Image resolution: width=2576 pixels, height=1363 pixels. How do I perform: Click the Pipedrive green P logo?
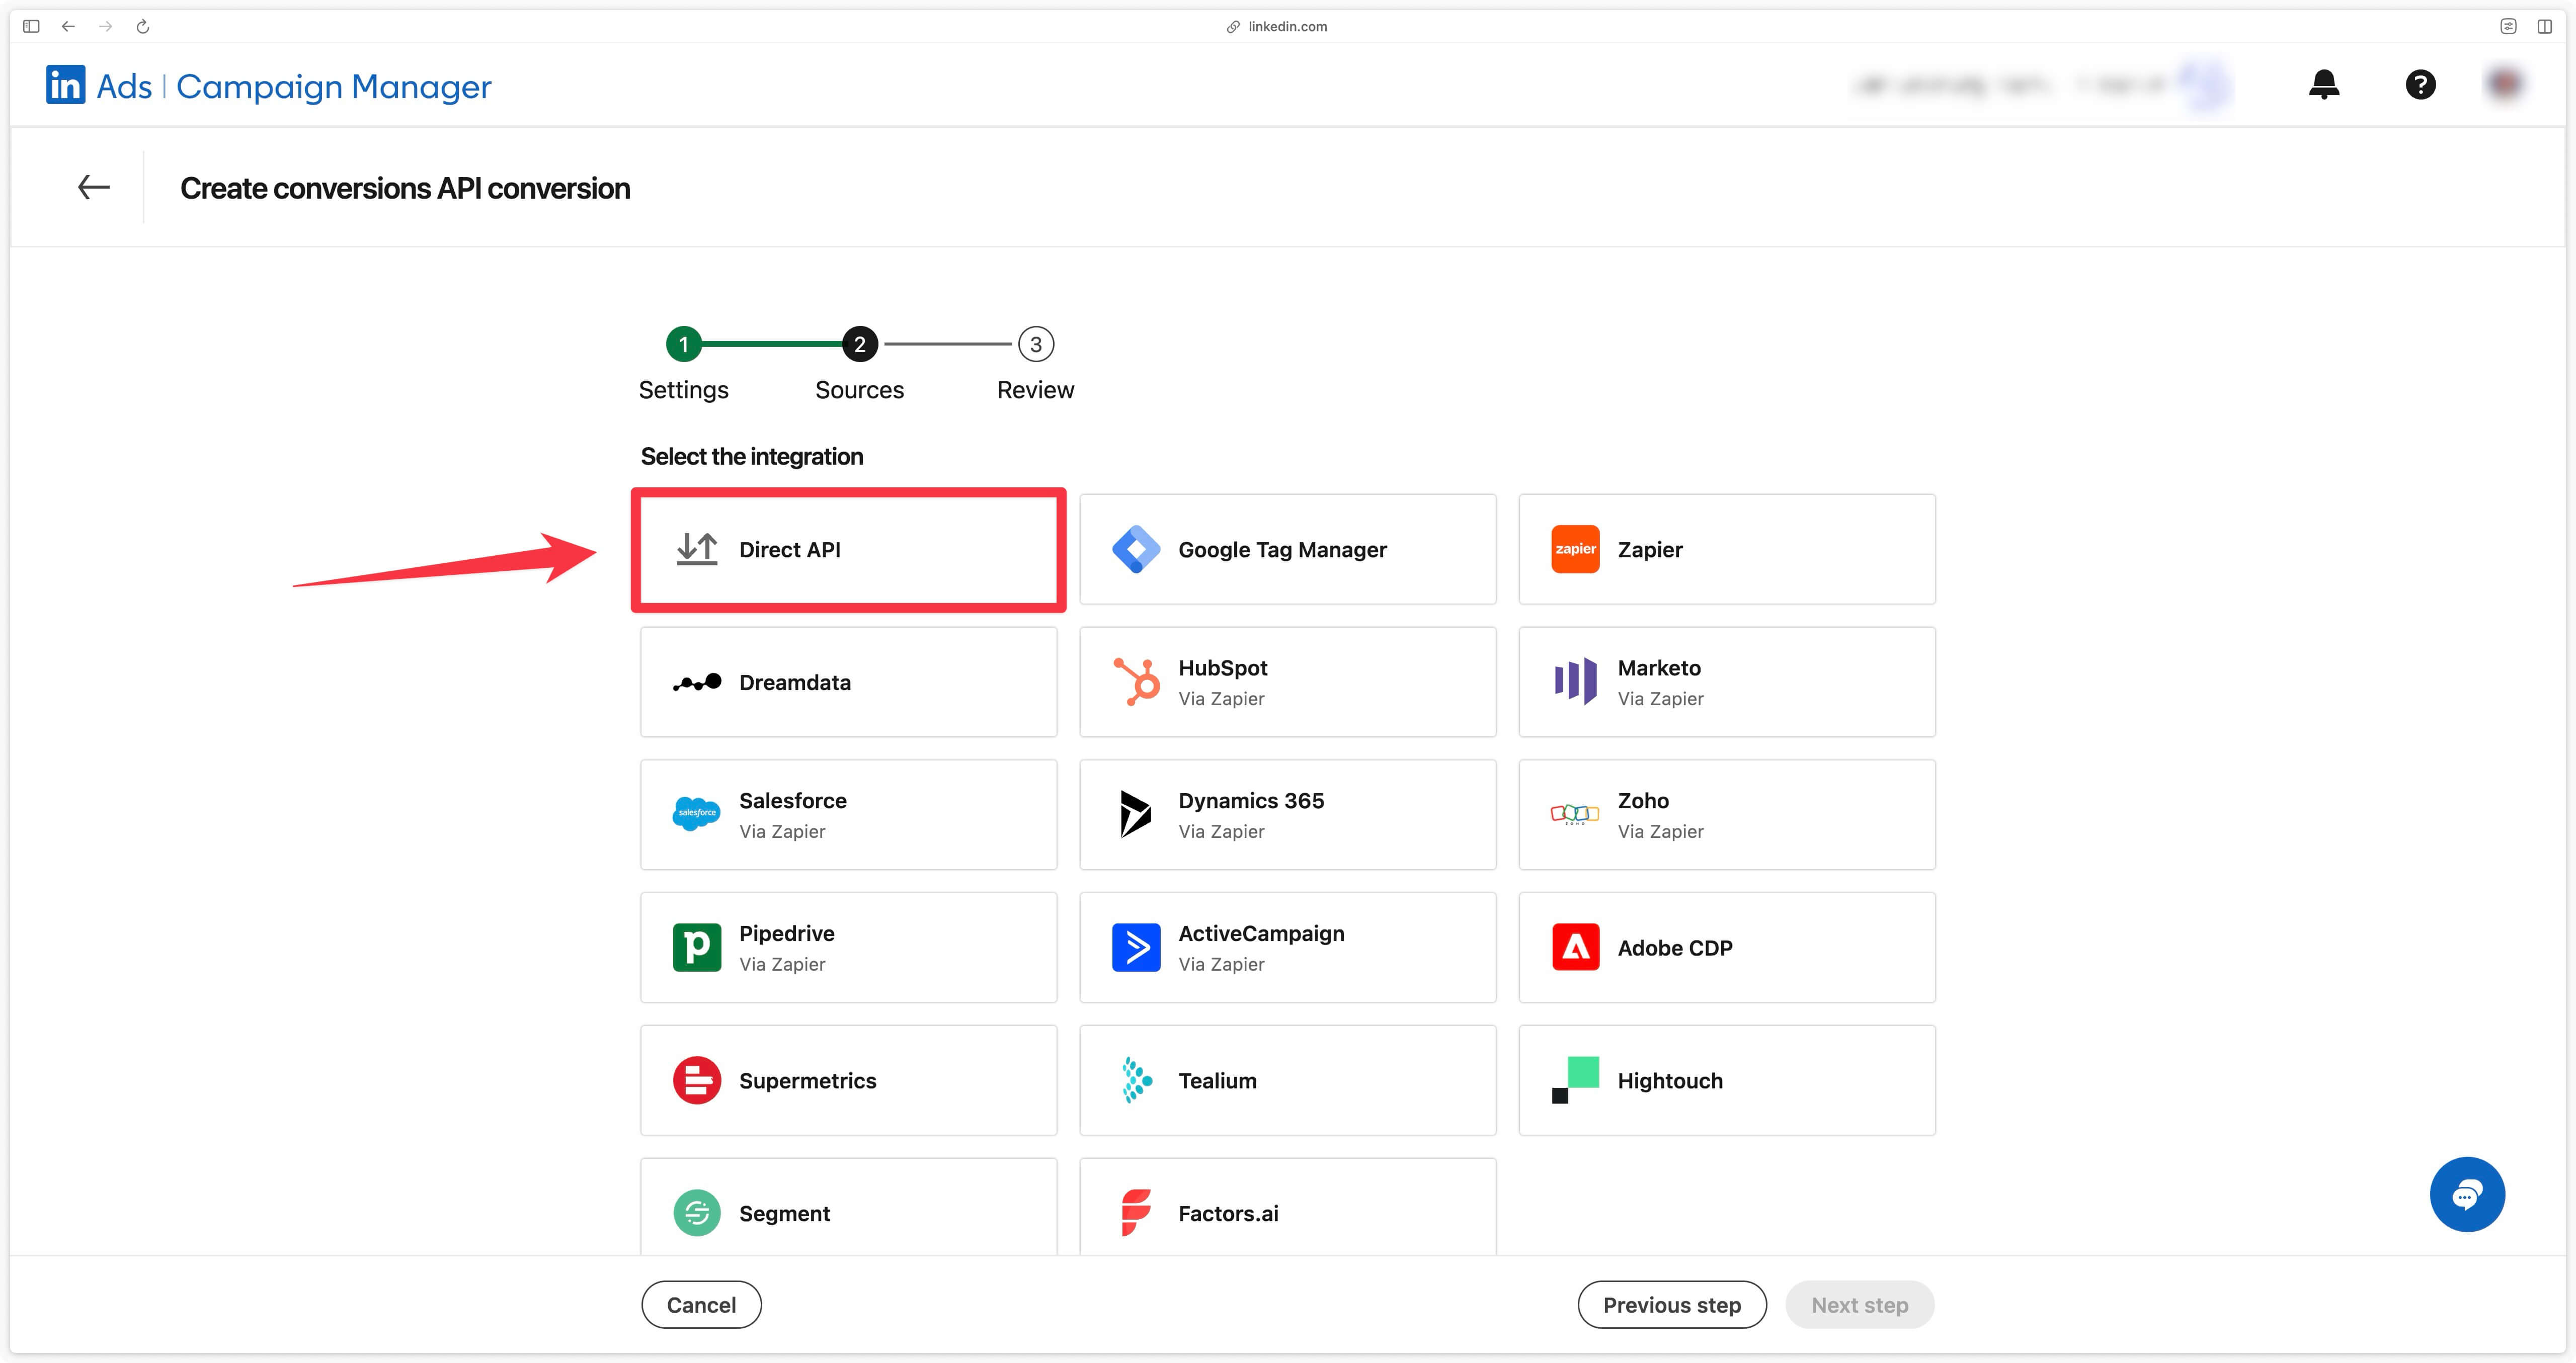pos(697,947)
